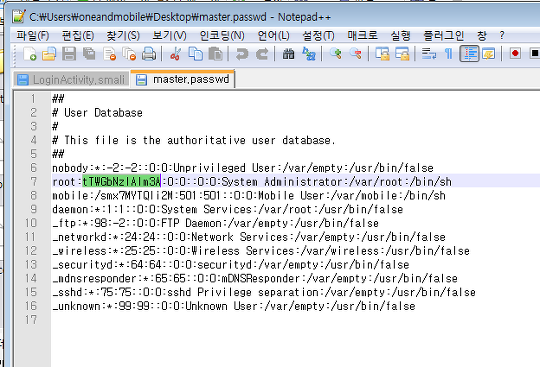
Task: Click highlighted root password hash tTWGbNzIAIm3A
Action: 121,181
